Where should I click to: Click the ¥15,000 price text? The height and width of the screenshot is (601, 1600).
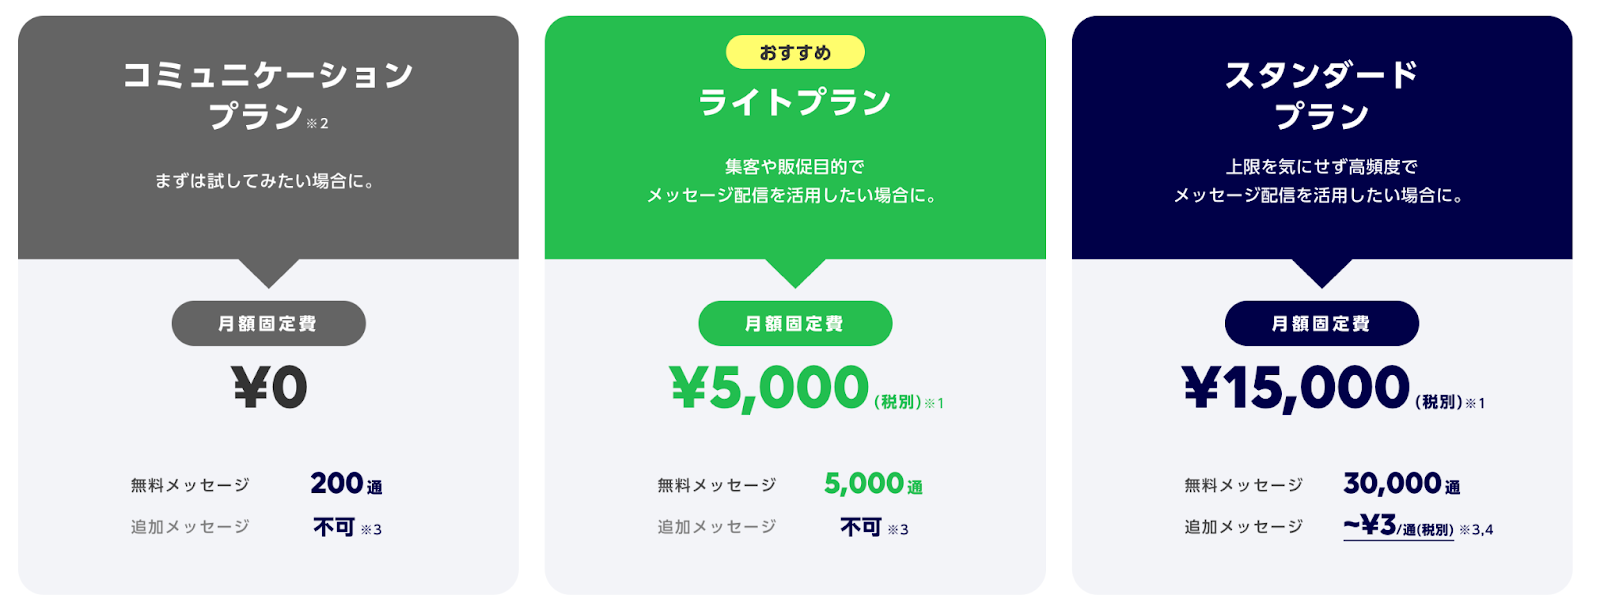coord(1296,388)
